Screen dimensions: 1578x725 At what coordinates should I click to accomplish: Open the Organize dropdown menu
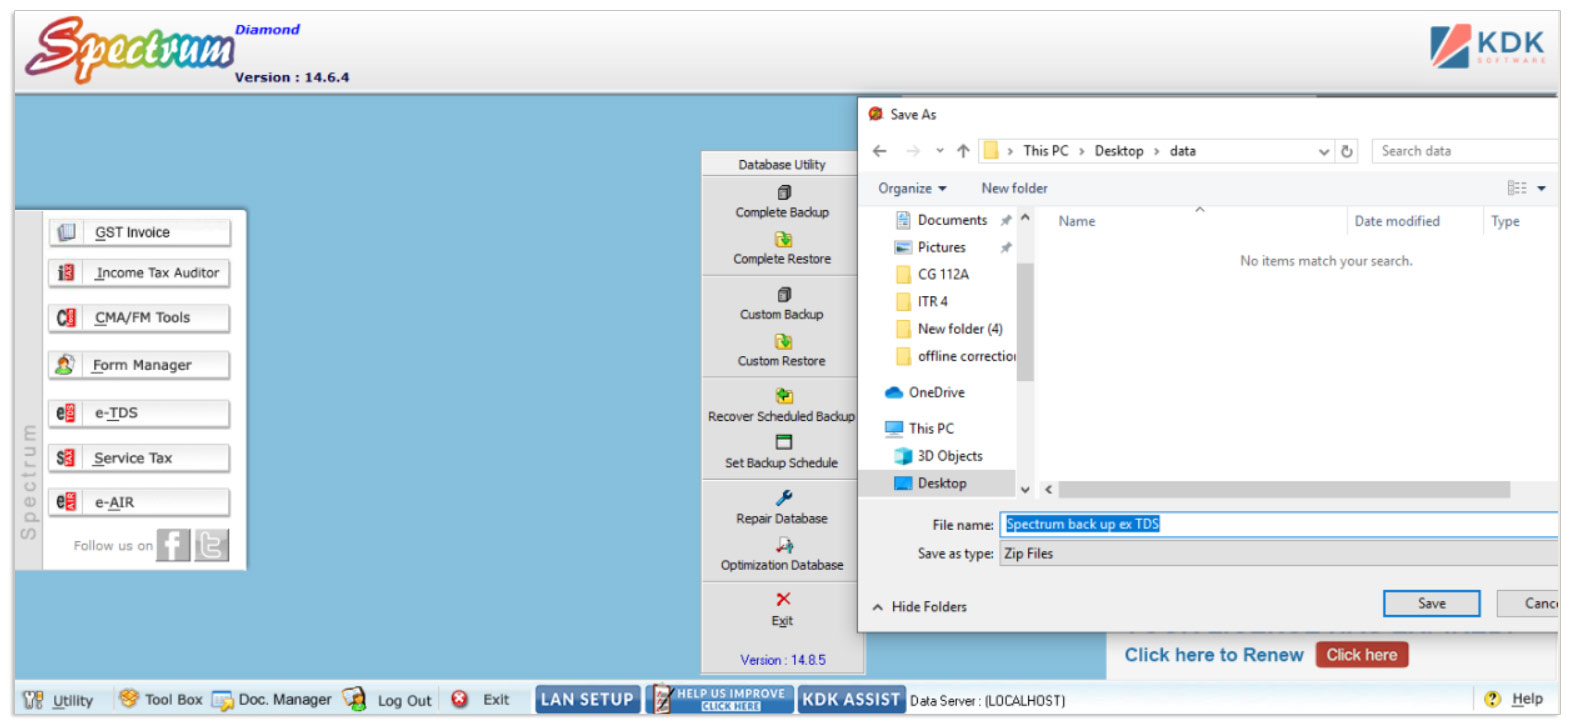[912, 188]
